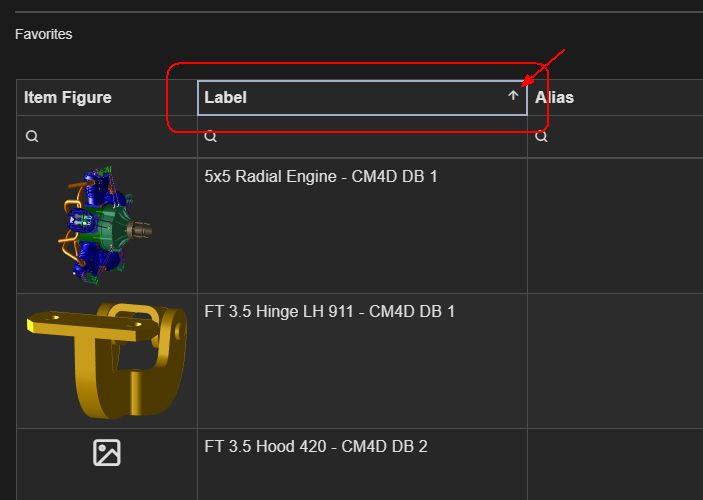Click the Favorites heading
This screenshot has height=500, width=703.
point(43,34)
